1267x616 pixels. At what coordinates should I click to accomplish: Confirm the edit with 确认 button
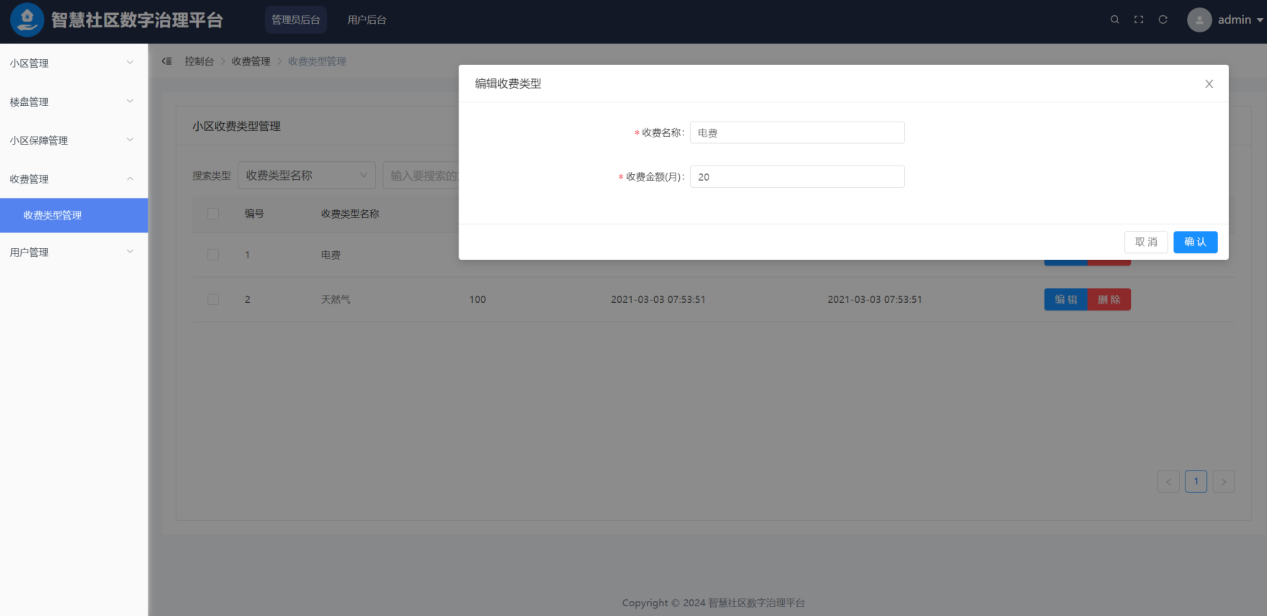coord(1195,242)
